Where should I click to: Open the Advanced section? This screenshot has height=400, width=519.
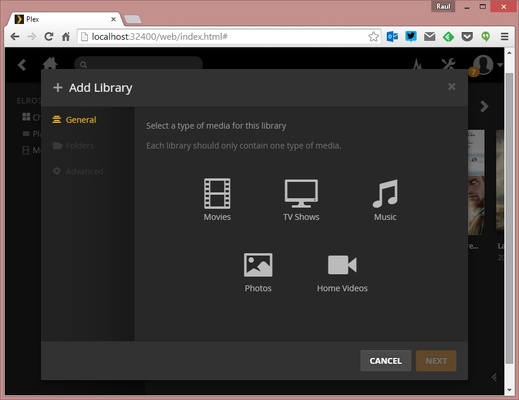(78, 171)
